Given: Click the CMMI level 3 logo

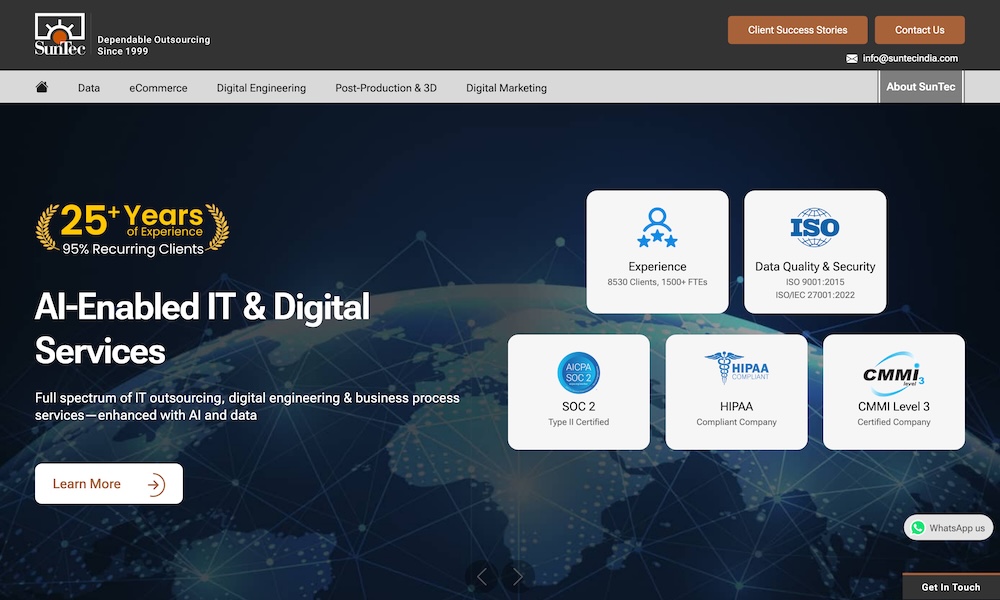Looking at the screenshot, I should [x=893, y=372].
